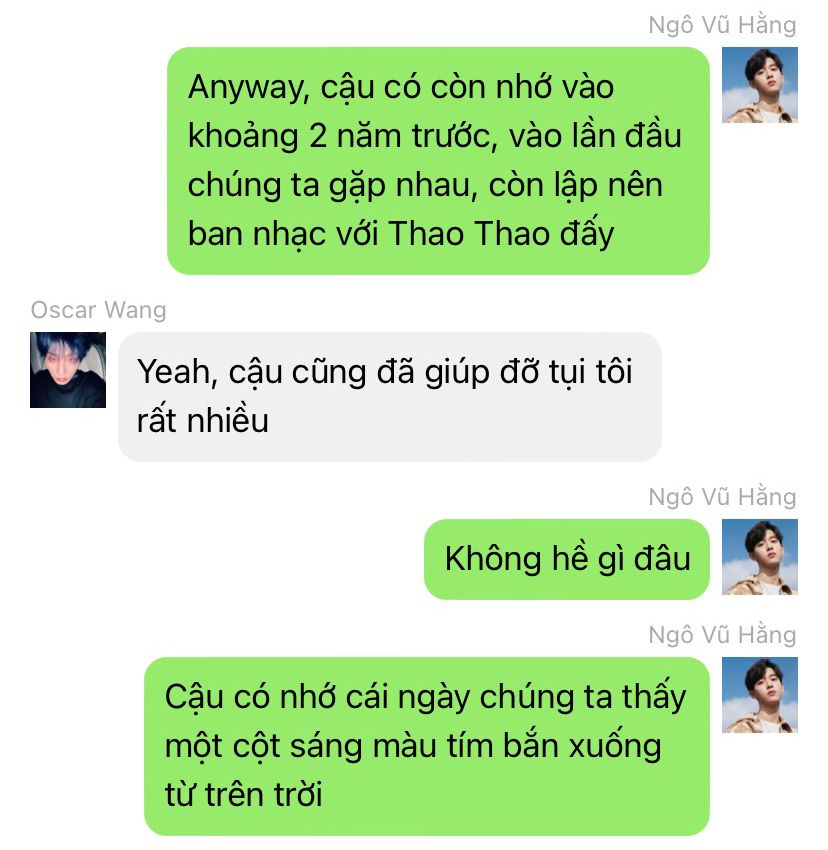Click "Thao Thao" in the first message
The height and width of the screenshot is (850, 828).
click(468, 234)
